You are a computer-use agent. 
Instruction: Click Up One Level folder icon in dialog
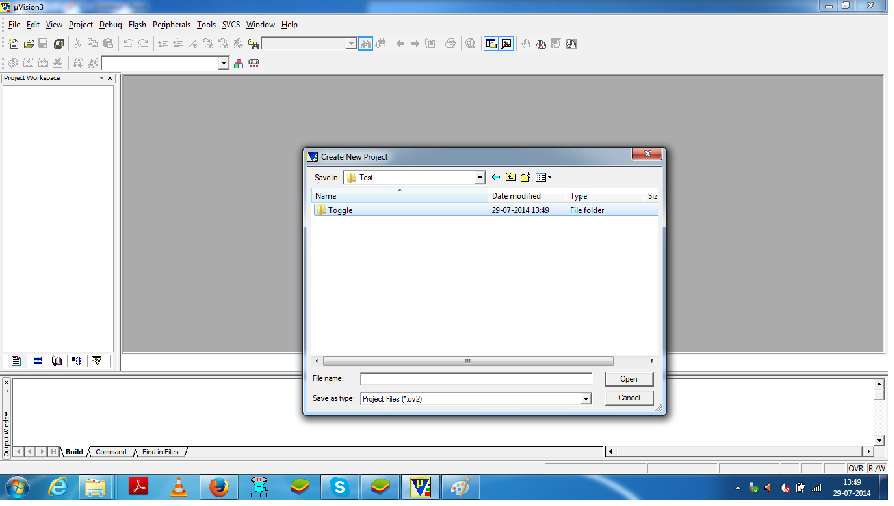click(511, 177)
